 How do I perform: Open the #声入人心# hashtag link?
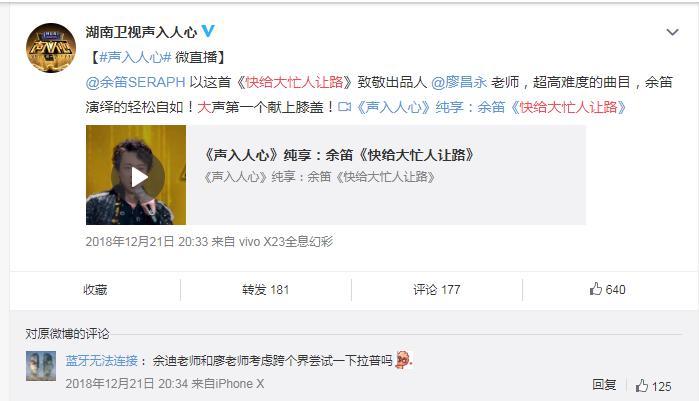[x=136, y=57]
